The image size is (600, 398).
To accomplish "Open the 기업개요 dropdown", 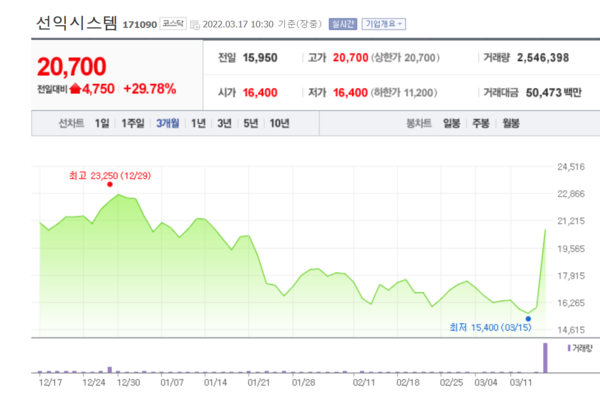I will (x=383, y=24).
